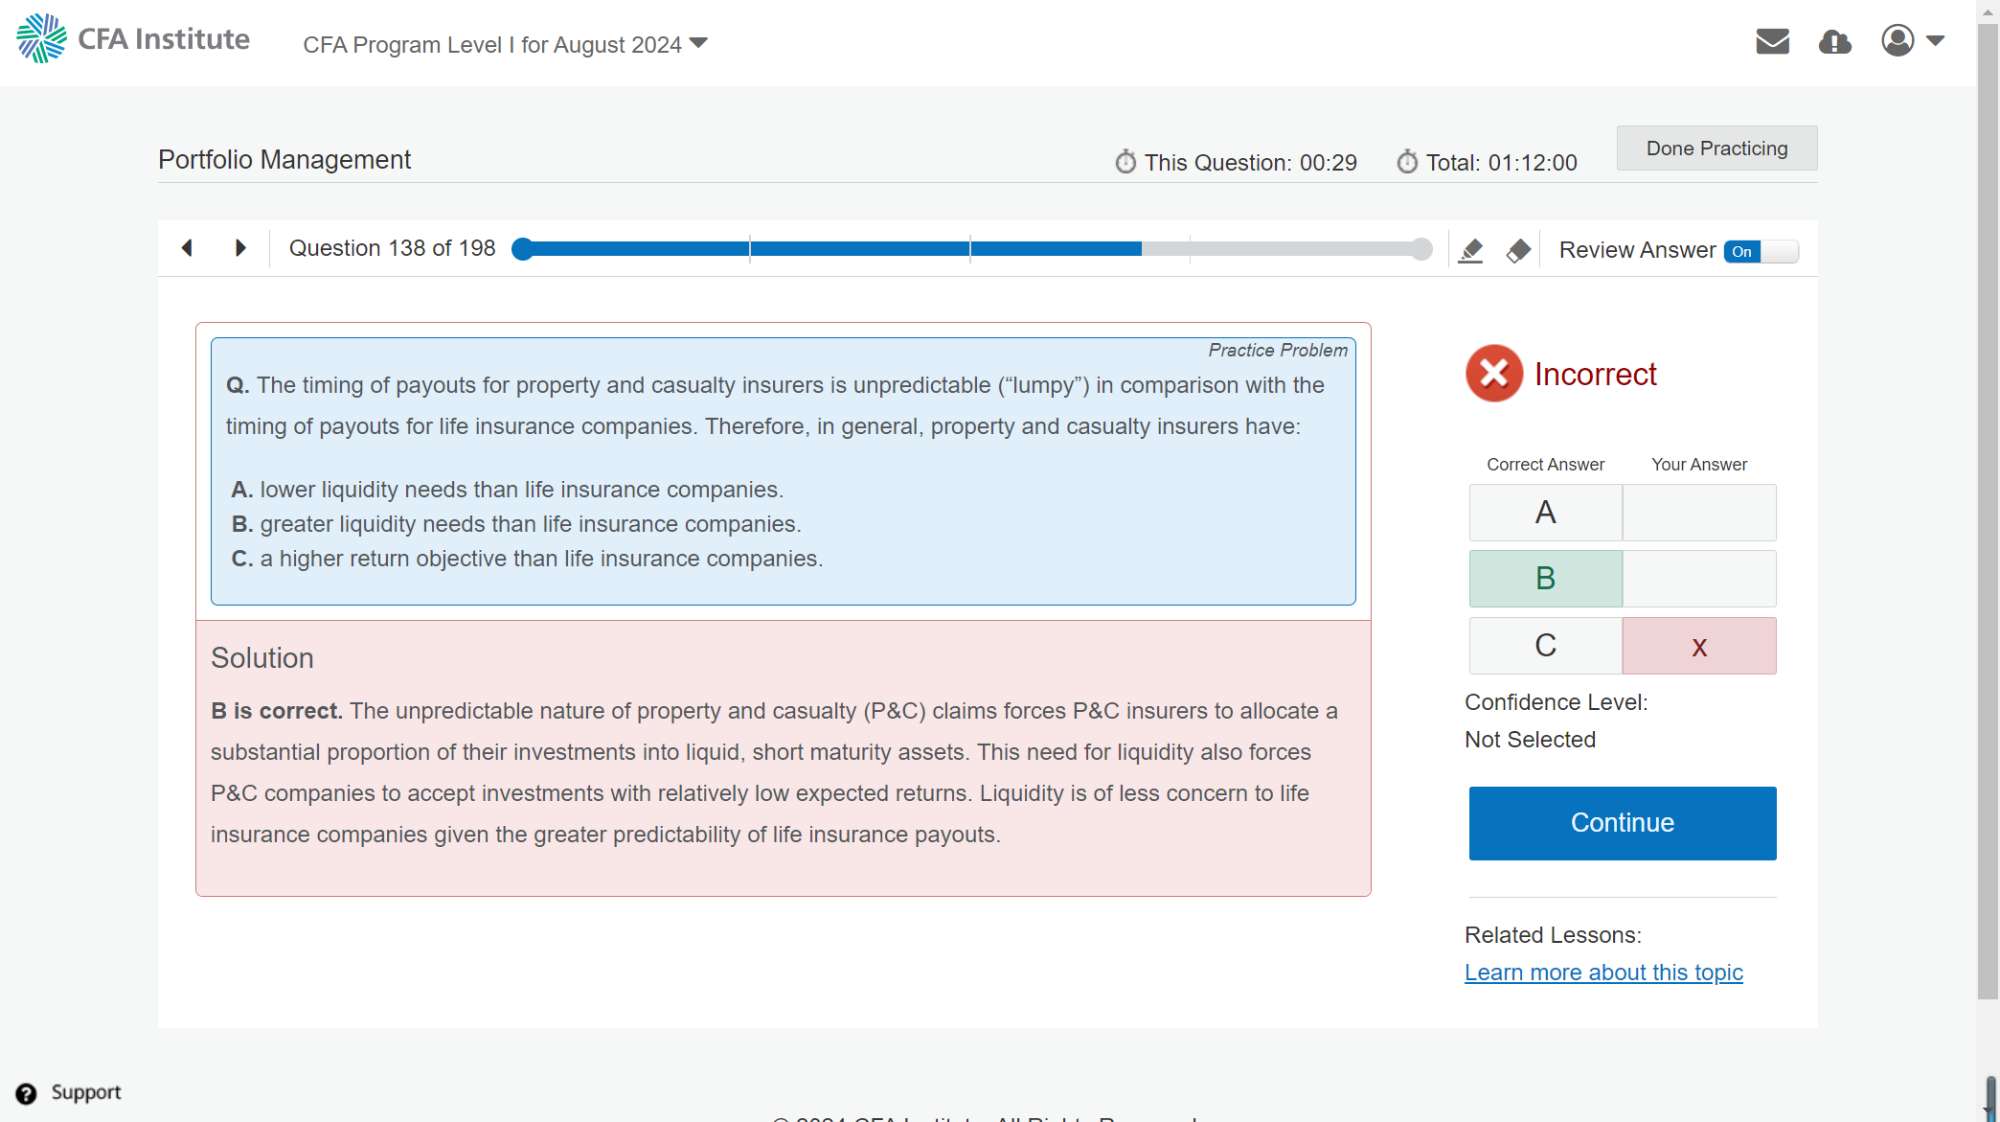Click the Continue button
Viewport: 2000px width, 1122px height.
coord(1622,823)
